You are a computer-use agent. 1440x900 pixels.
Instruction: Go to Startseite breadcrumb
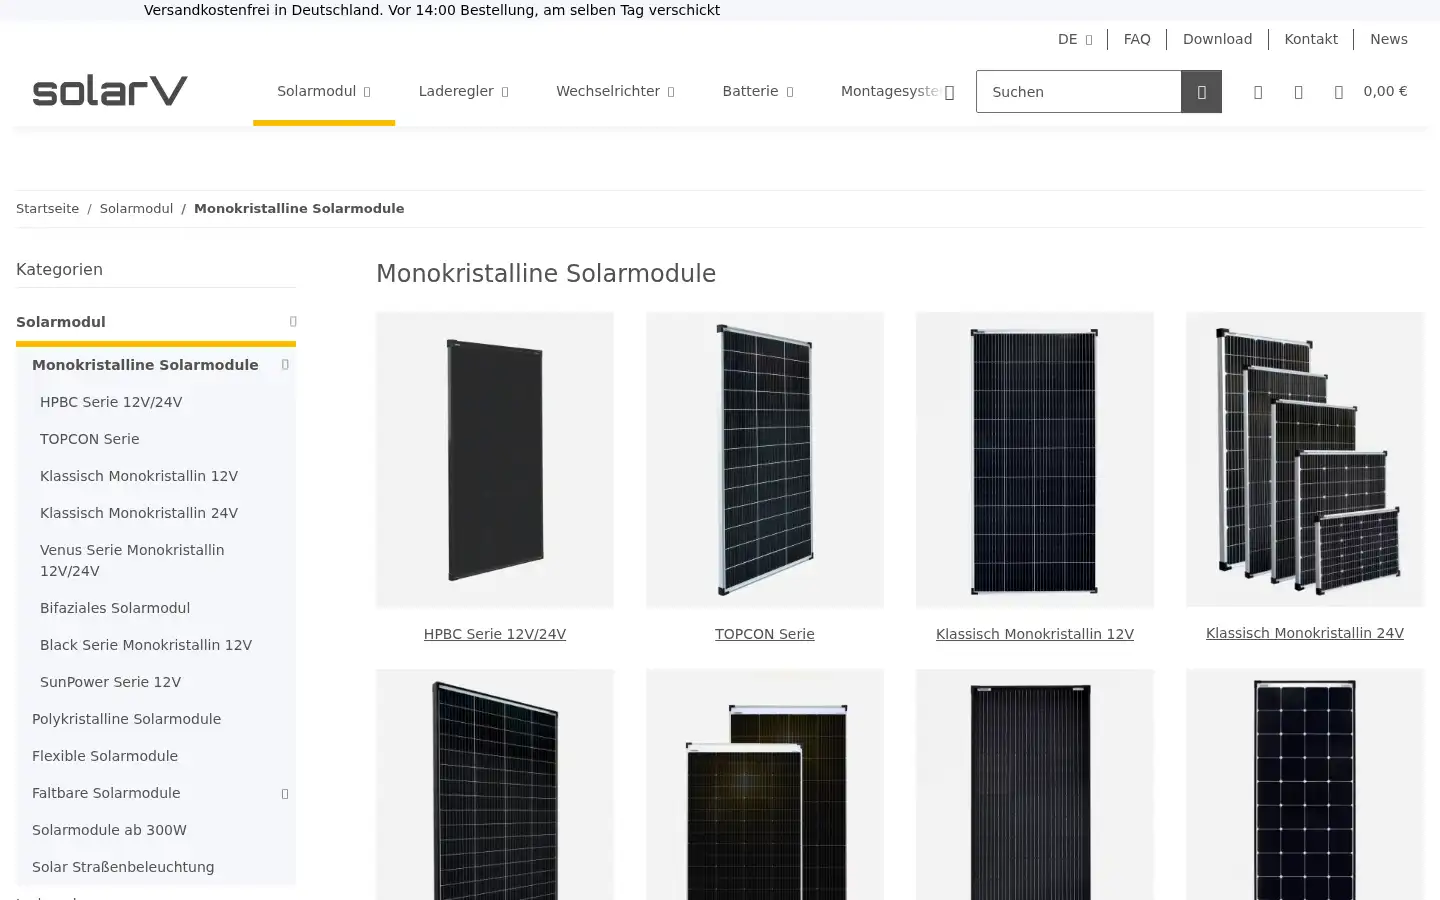(47, 208)
